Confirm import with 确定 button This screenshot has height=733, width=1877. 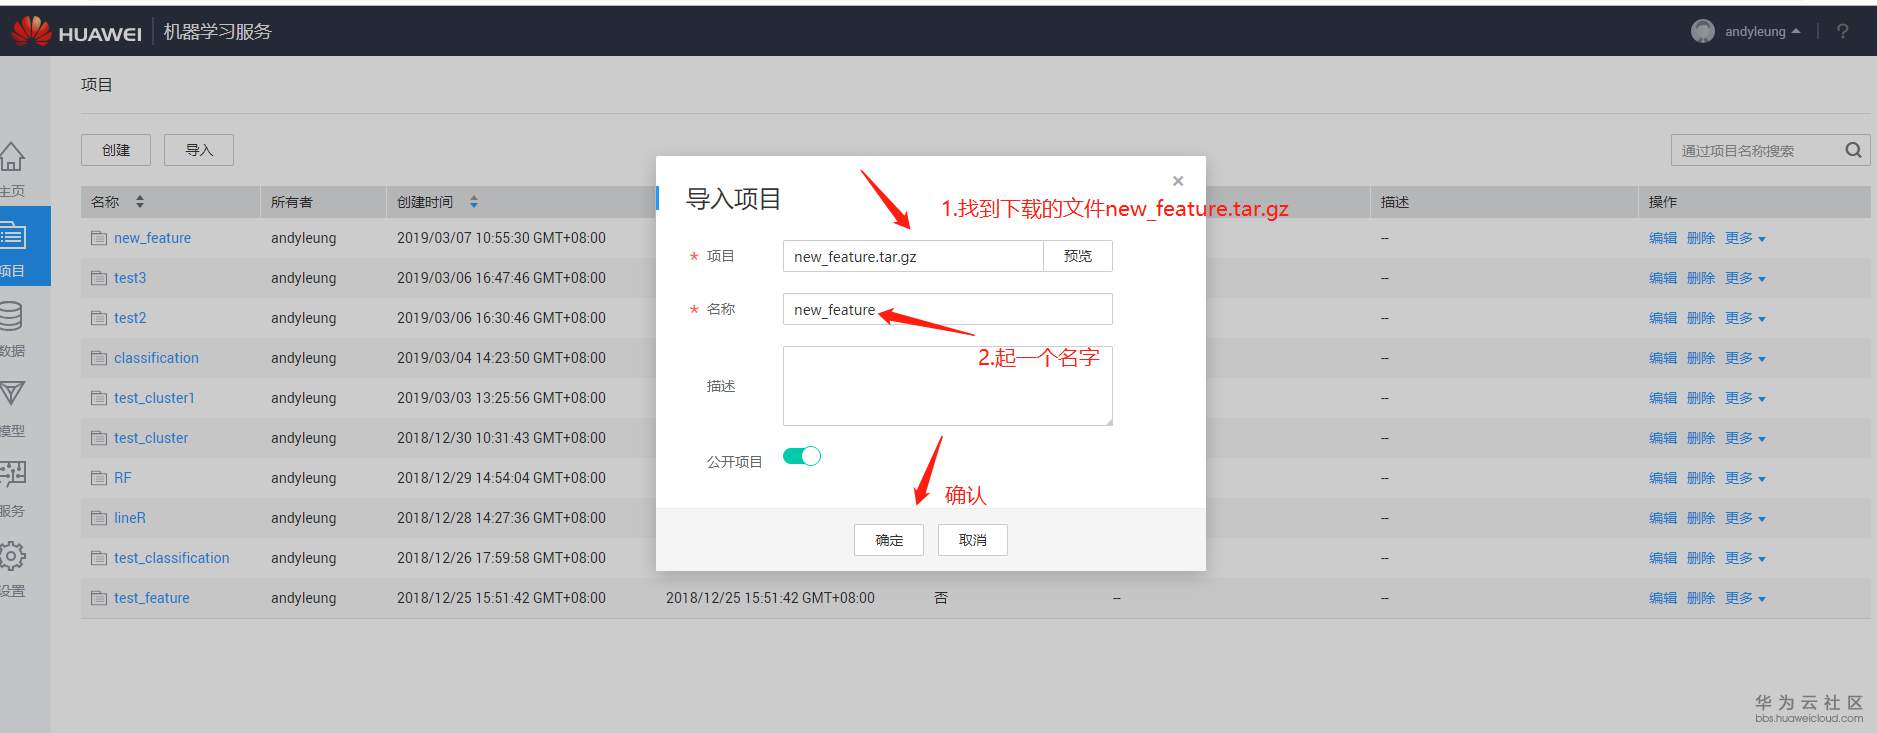pyautogui.click(x=889, y=540)
